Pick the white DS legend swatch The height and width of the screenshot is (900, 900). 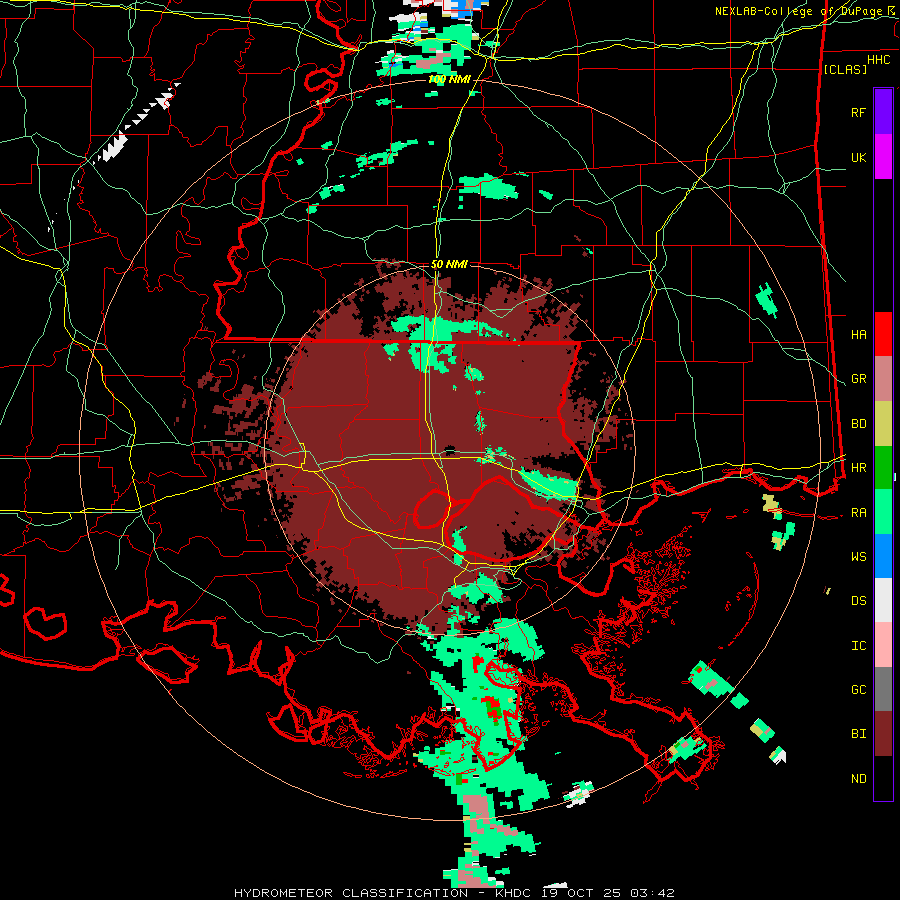click(883, 600)
